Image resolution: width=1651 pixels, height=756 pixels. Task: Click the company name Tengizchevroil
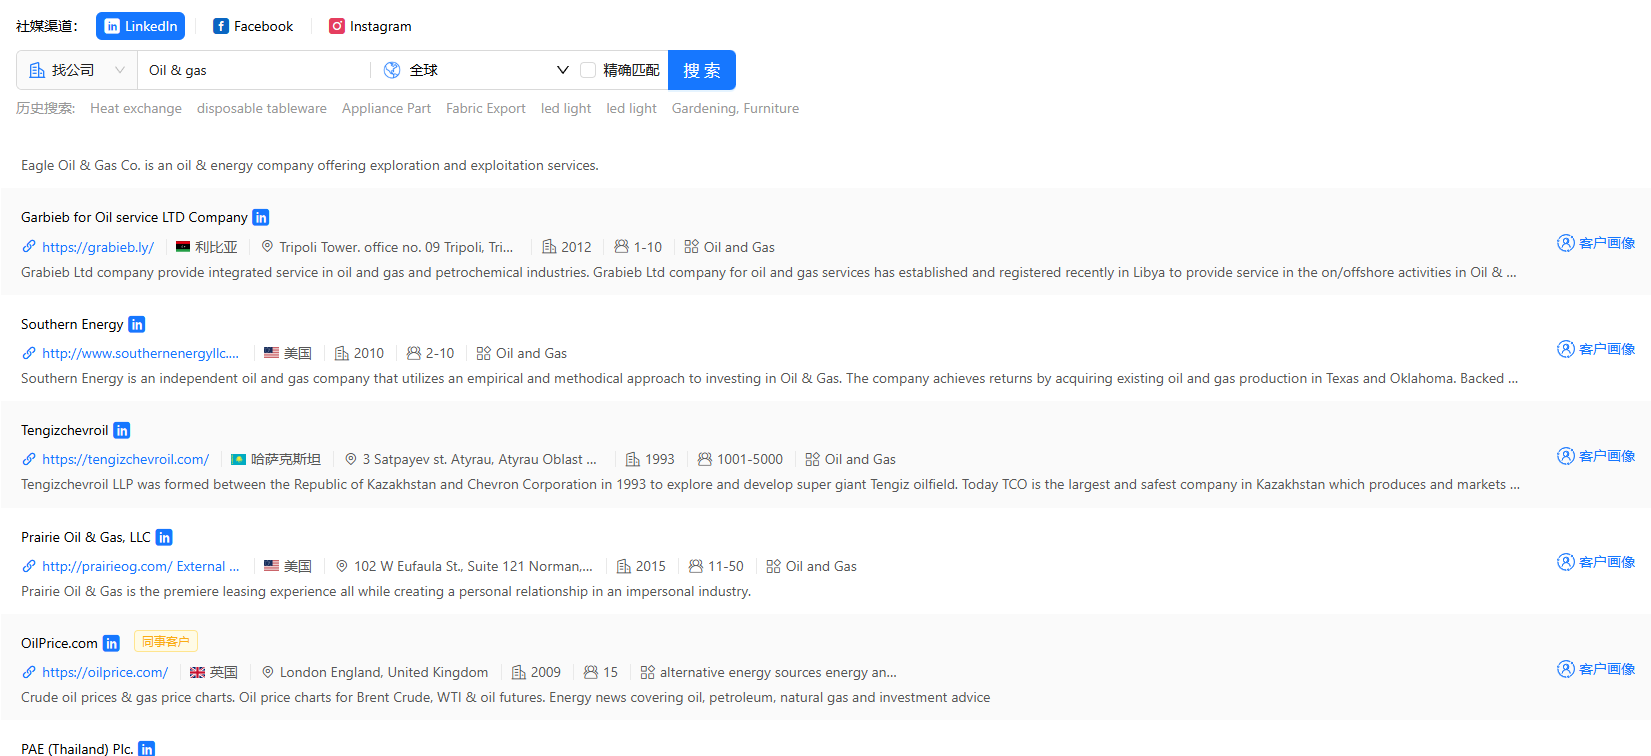[65, 430]
